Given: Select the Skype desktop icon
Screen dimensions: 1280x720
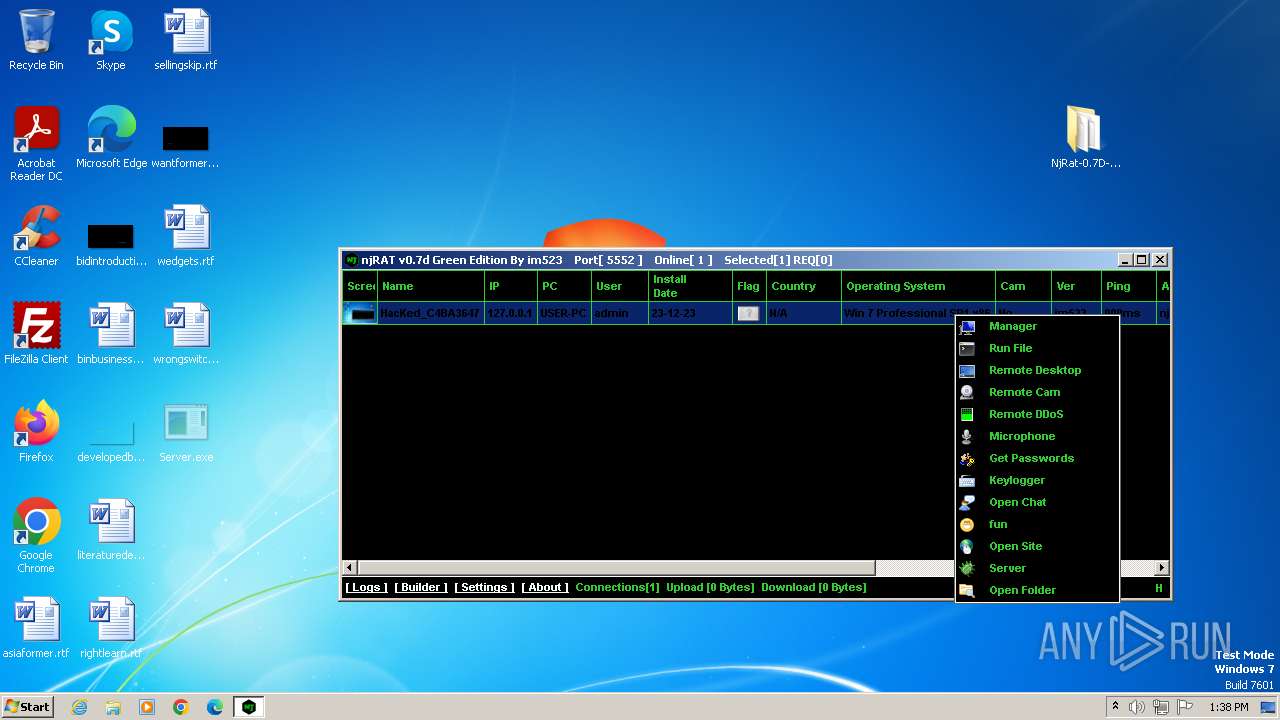Looking at the screenshot, I should [111, 41].
